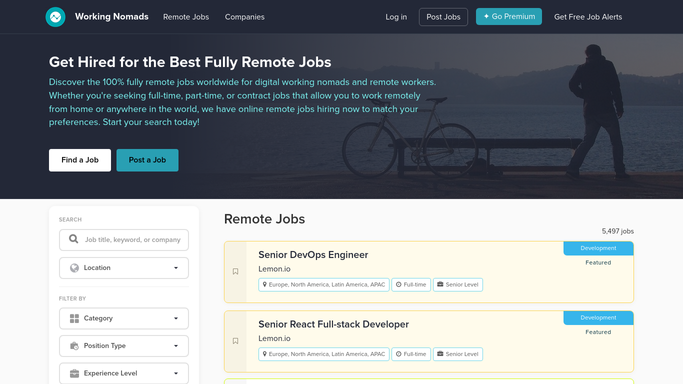This screenshot has height=384, width=683.
Task: Click Full-time tag on Senior React Developer
Action: click(x=411, y=354)
